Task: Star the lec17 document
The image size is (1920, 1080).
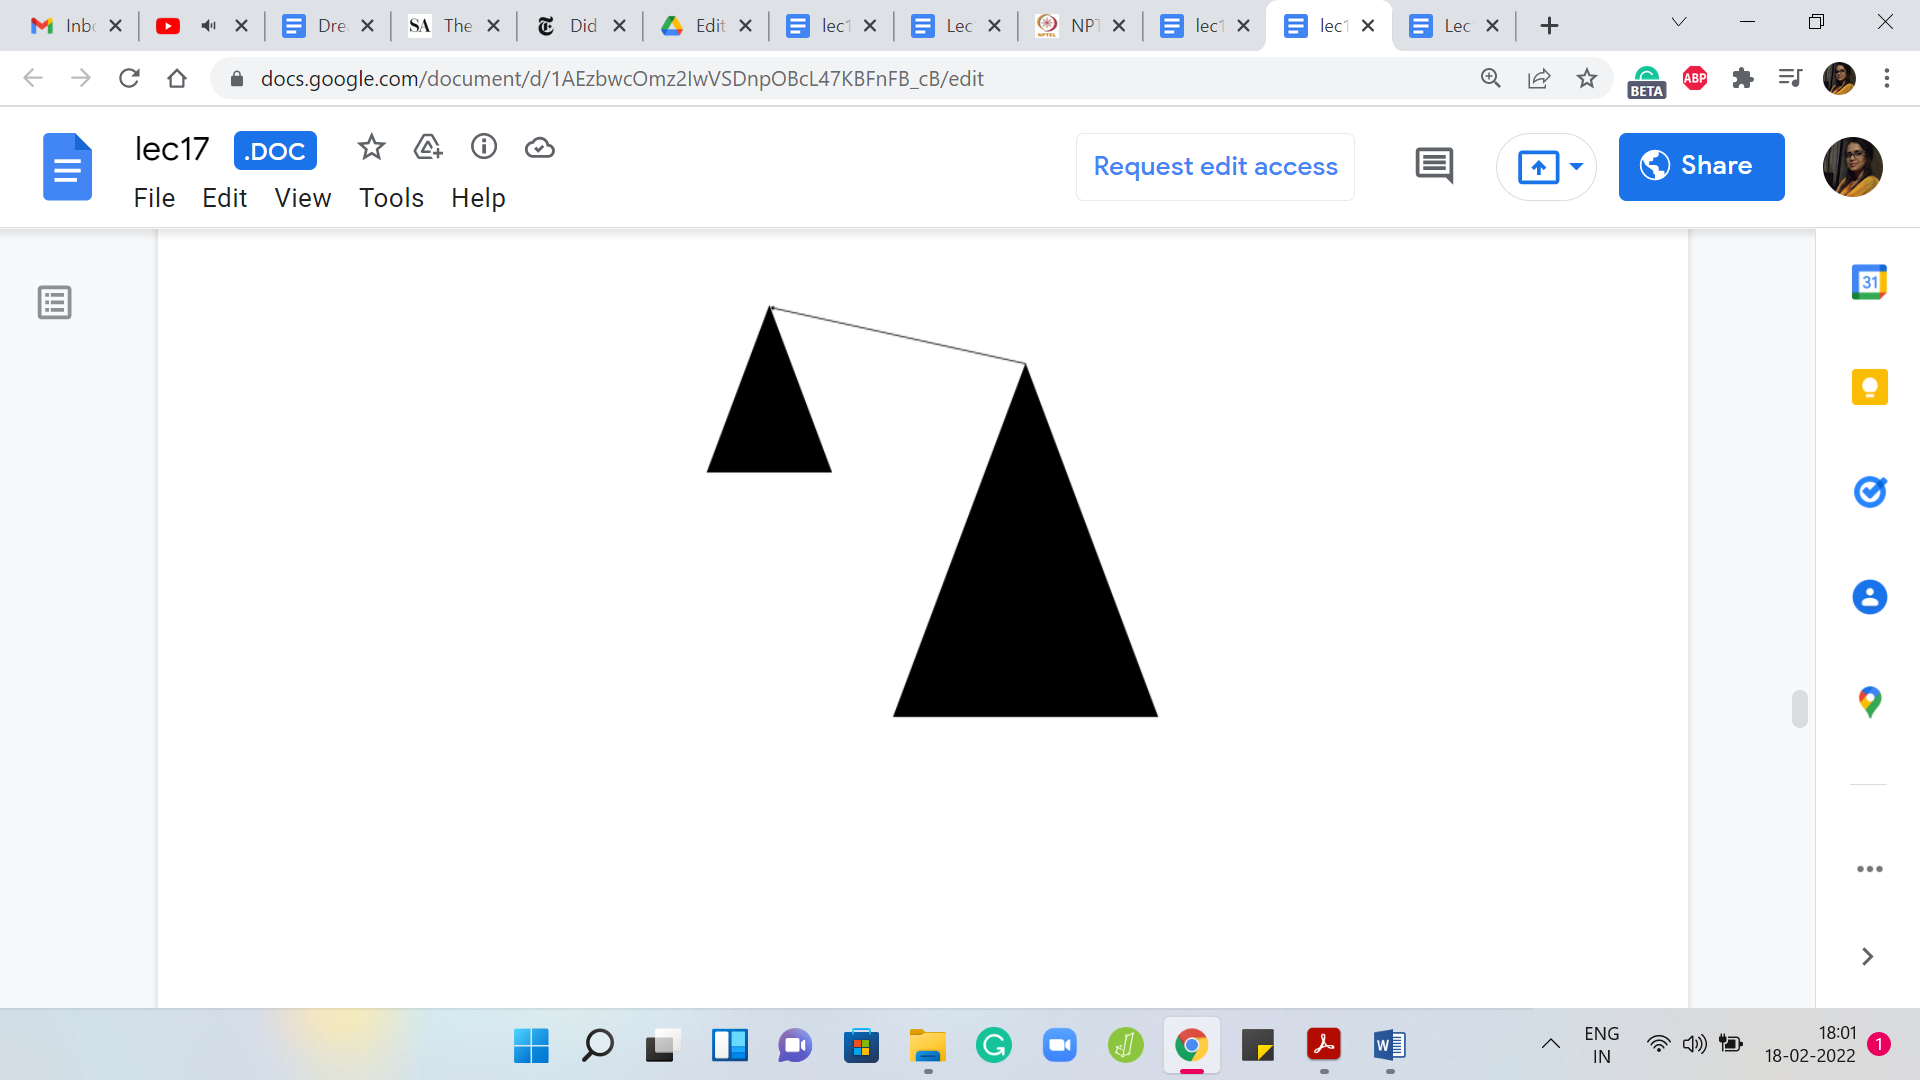Action: pyautogui.click(x=371, y=148)
